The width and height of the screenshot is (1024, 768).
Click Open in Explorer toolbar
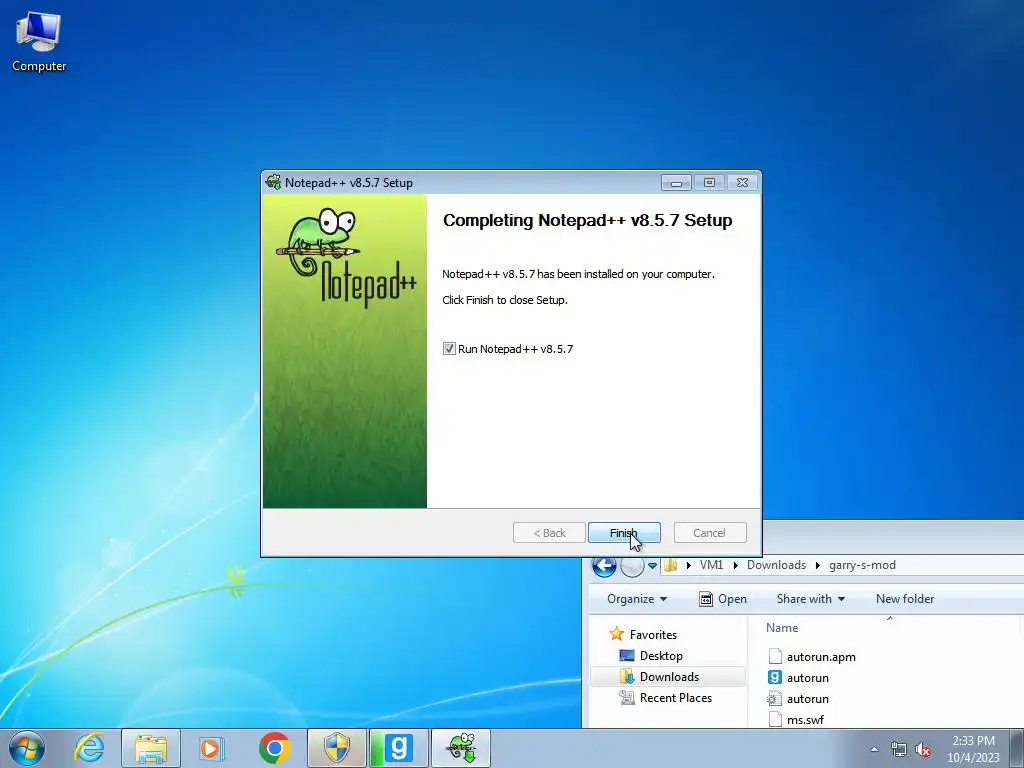click(x=723, y=599)
